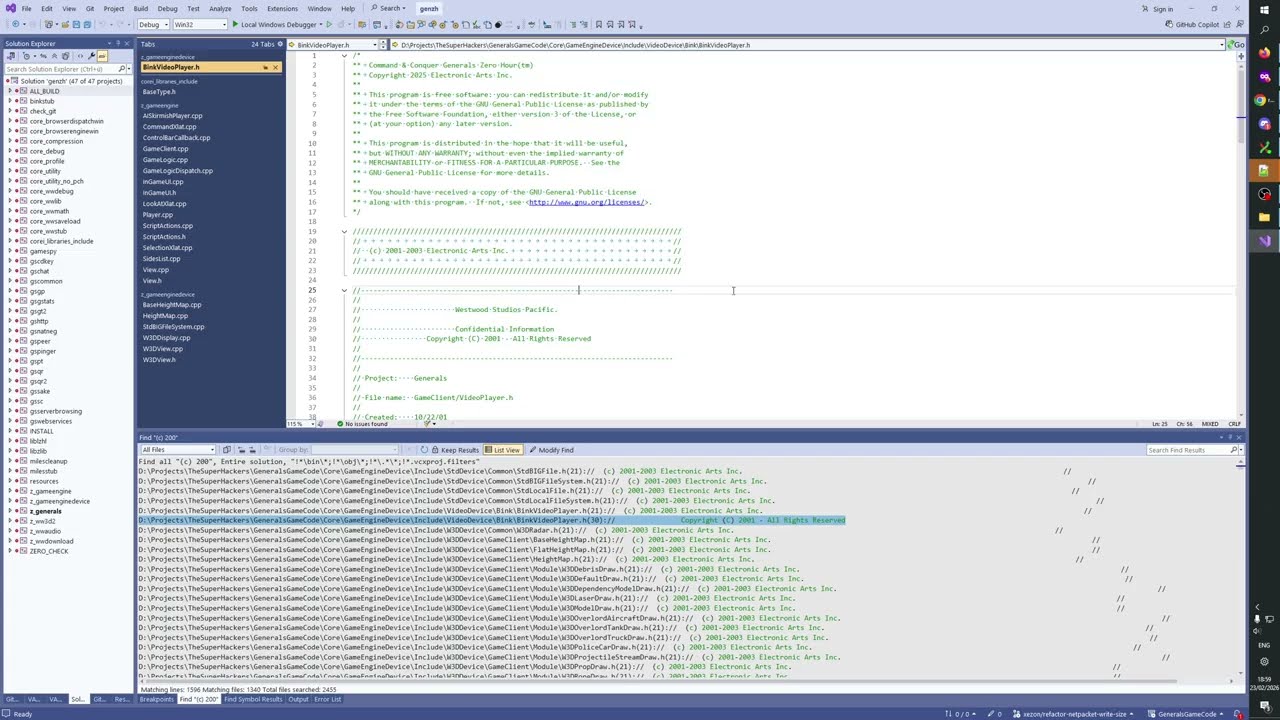
Task: Open the Debug menu
Action: click(167, 9)
